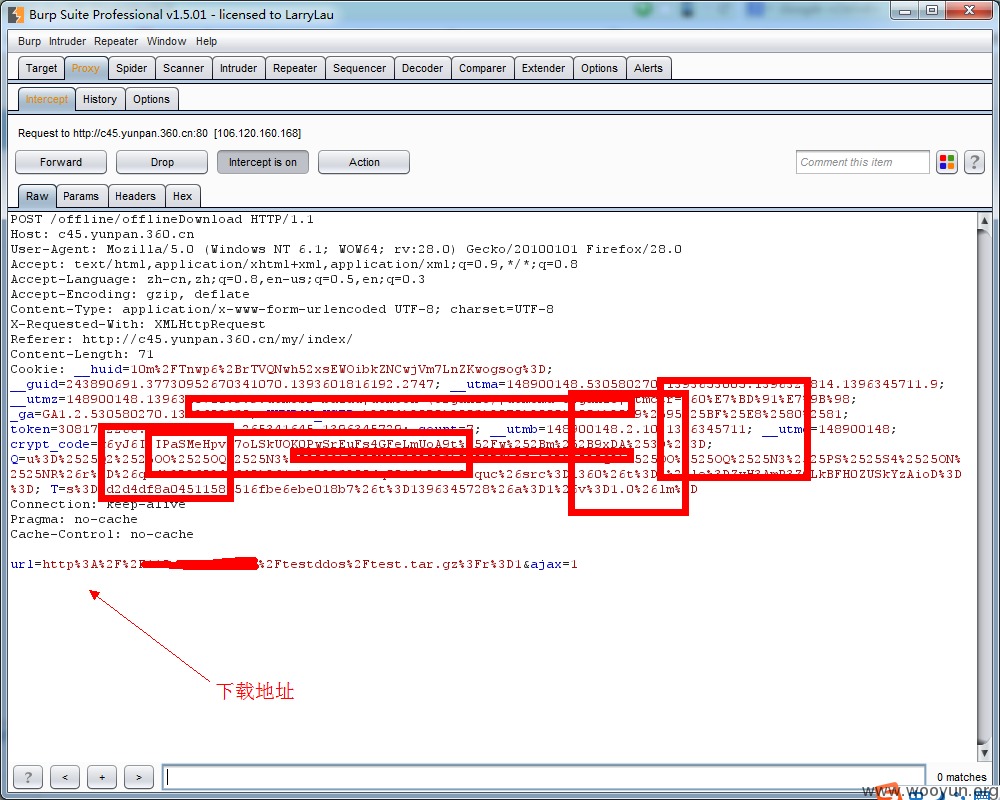This screenshot has height=800, width=1000.
Task: Click the Cache-Control: no-cache line
Action: (102, 534)
